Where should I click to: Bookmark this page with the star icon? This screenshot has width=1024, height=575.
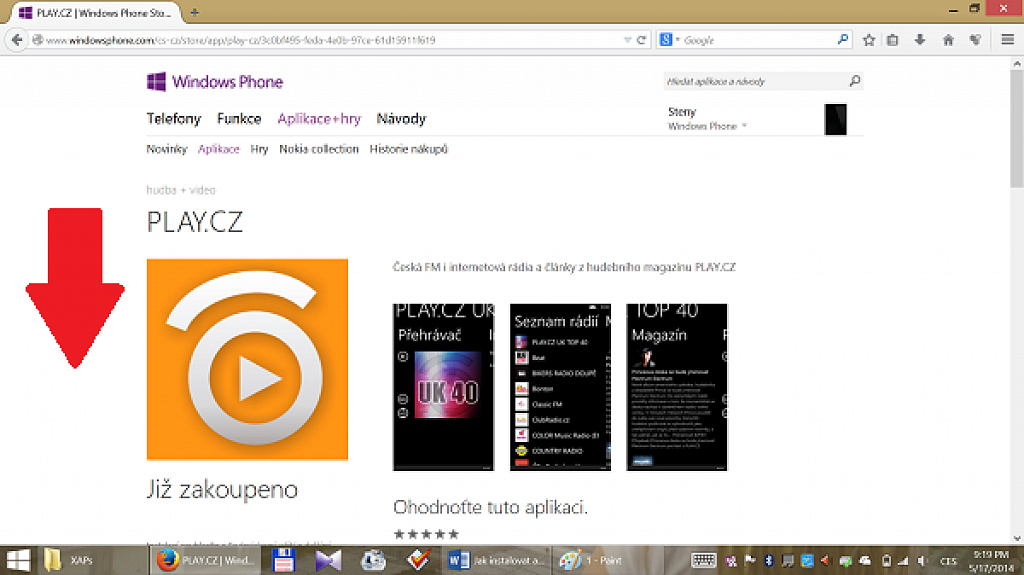coord(869,40)
